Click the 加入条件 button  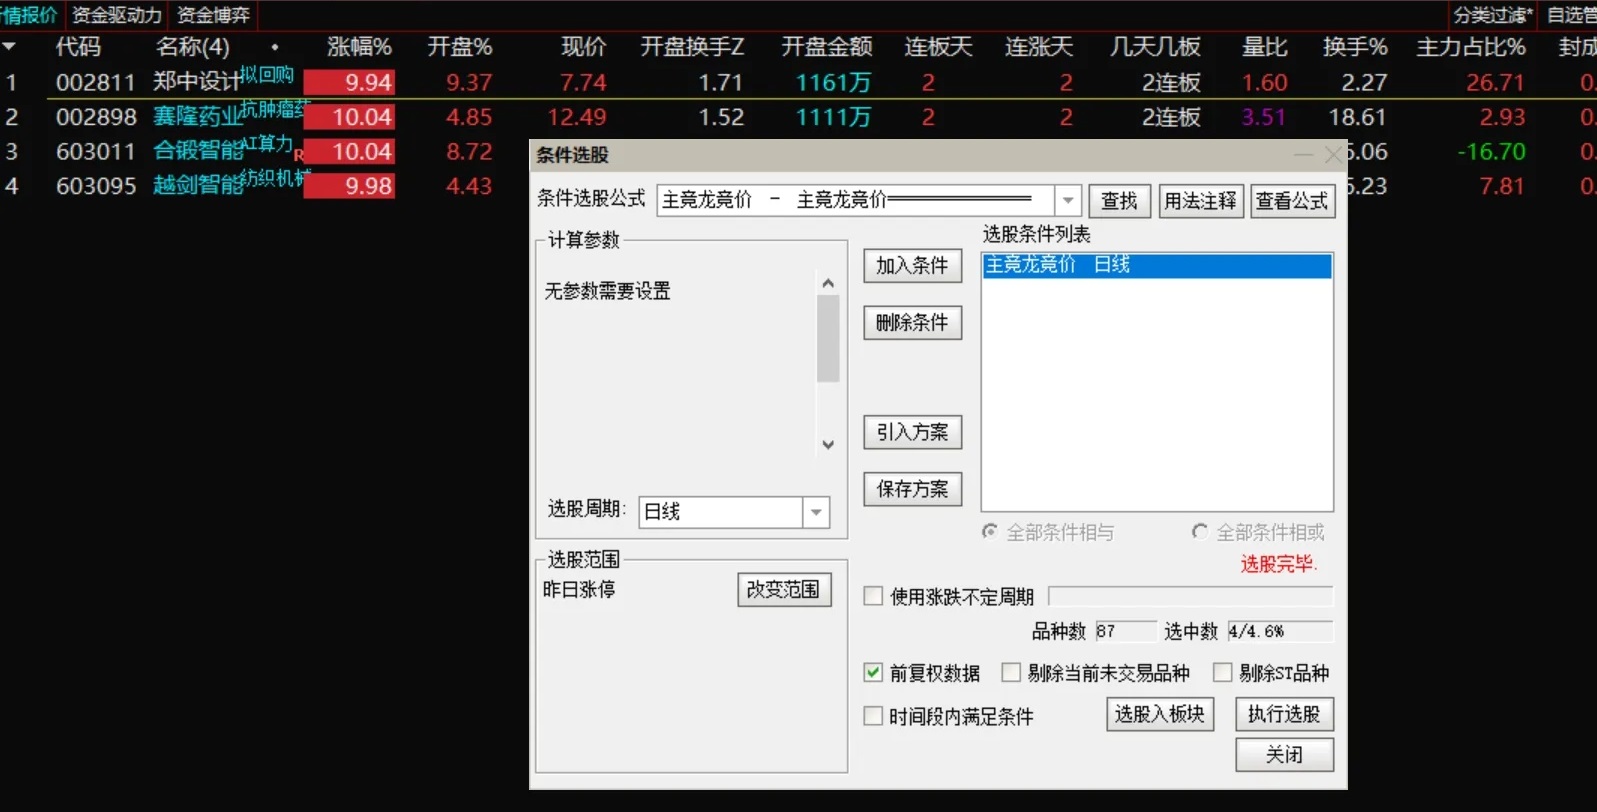pyautogui.click(x=912, y=266)
